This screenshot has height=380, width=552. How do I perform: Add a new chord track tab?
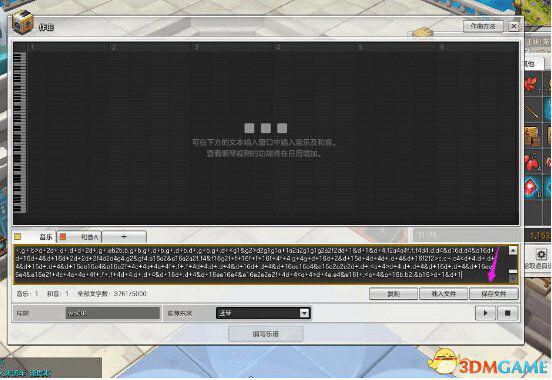[124, 237]
